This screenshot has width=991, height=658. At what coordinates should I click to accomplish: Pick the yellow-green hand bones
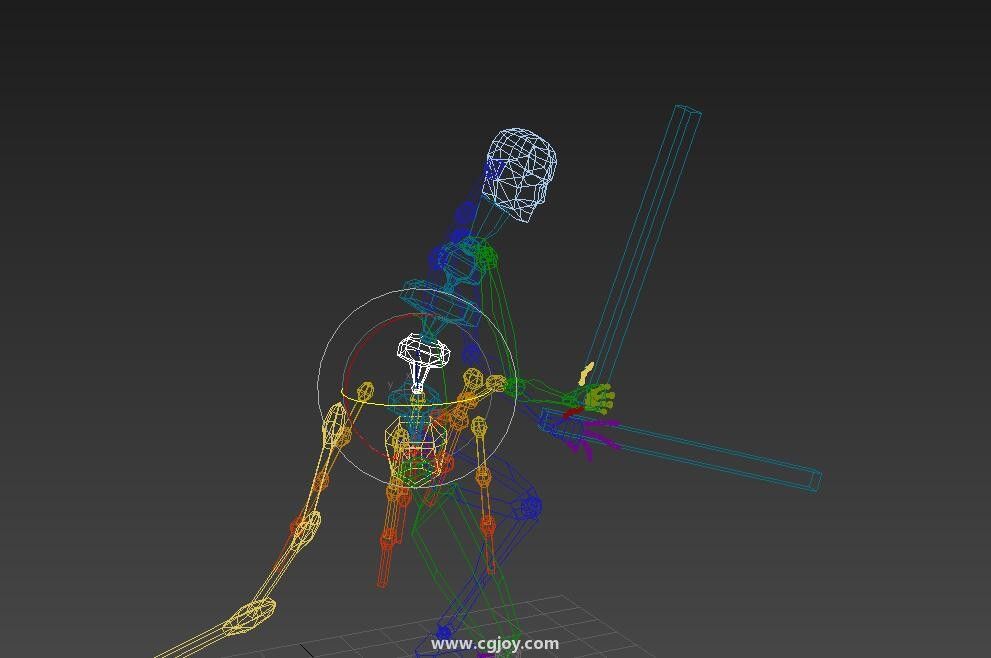599,399
